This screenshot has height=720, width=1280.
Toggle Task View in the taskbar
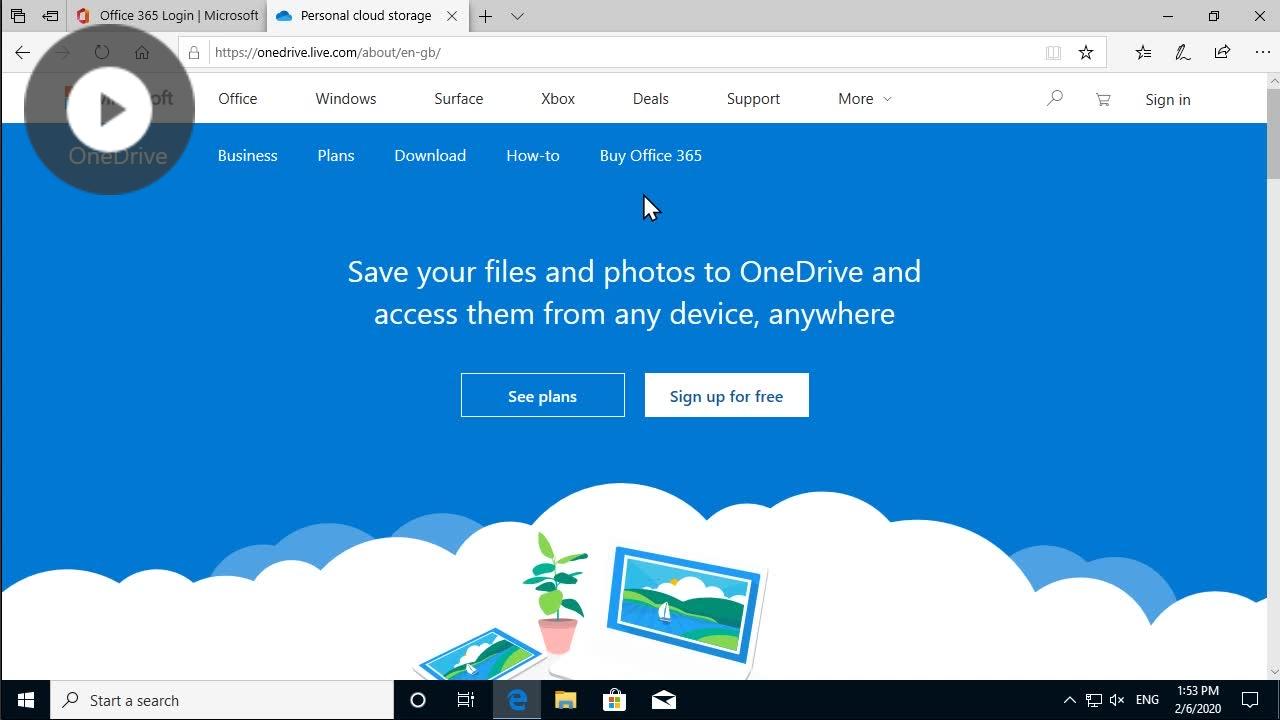[466, 700]
